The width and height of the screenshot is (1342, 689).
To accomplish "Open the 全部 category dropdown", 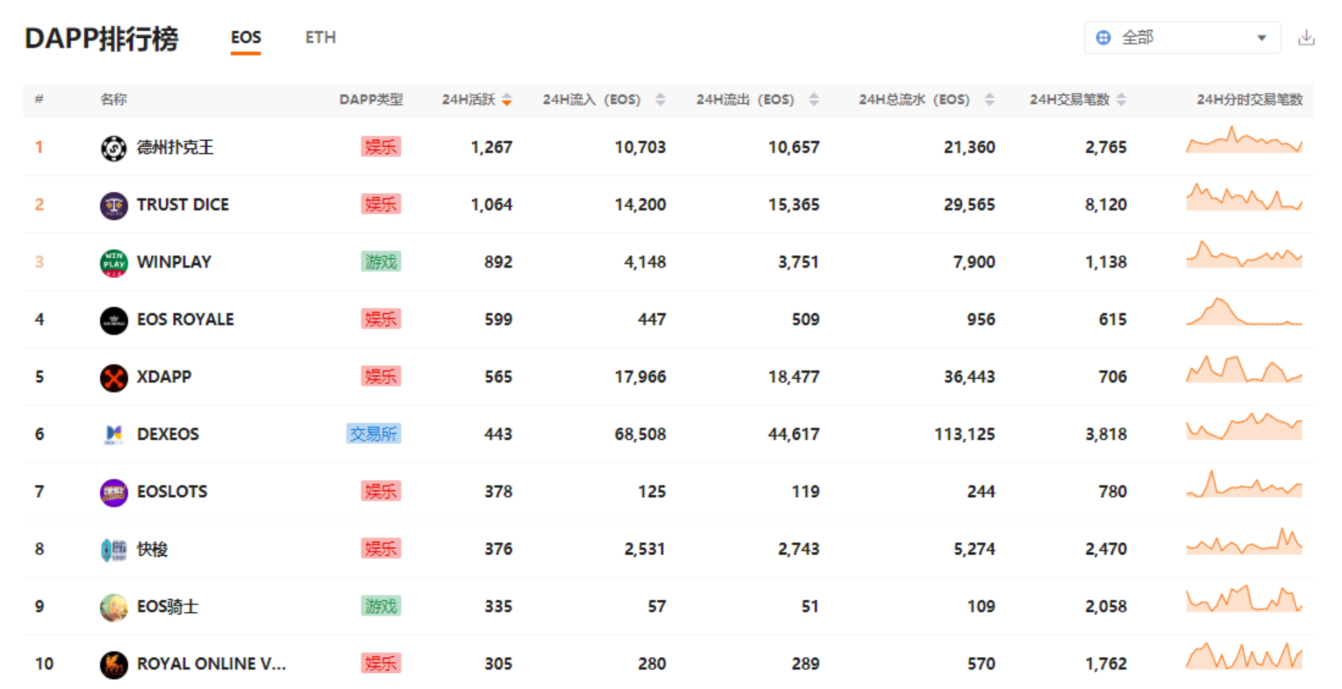I will pyautogui.click(x=1182, y=38).
